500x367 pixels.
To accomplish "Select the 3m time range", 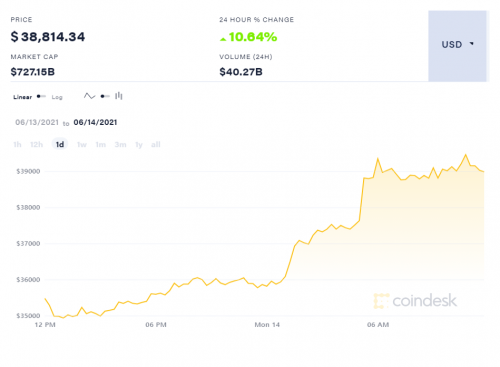I will pyautogui.click(x=120, y=145).
